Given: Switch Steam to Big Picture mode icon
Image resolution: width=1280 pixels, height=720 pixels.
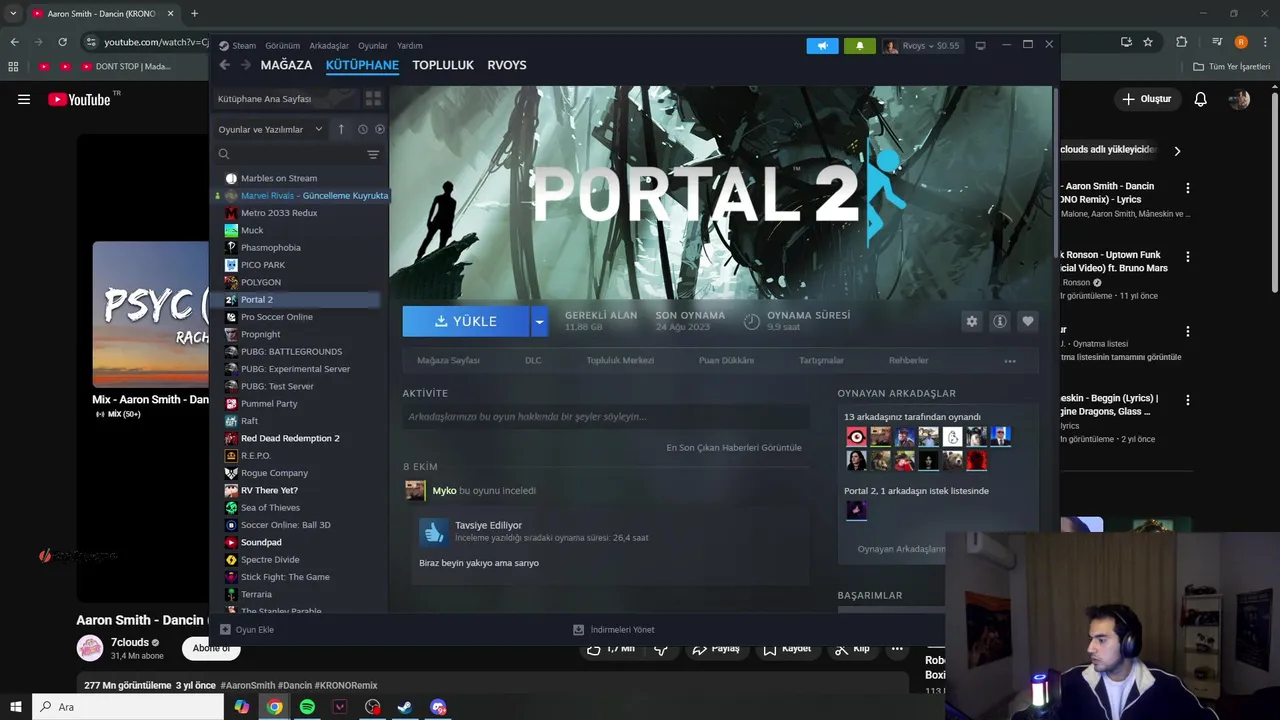Looking at the screenshot, I should (x=980, y=46).
